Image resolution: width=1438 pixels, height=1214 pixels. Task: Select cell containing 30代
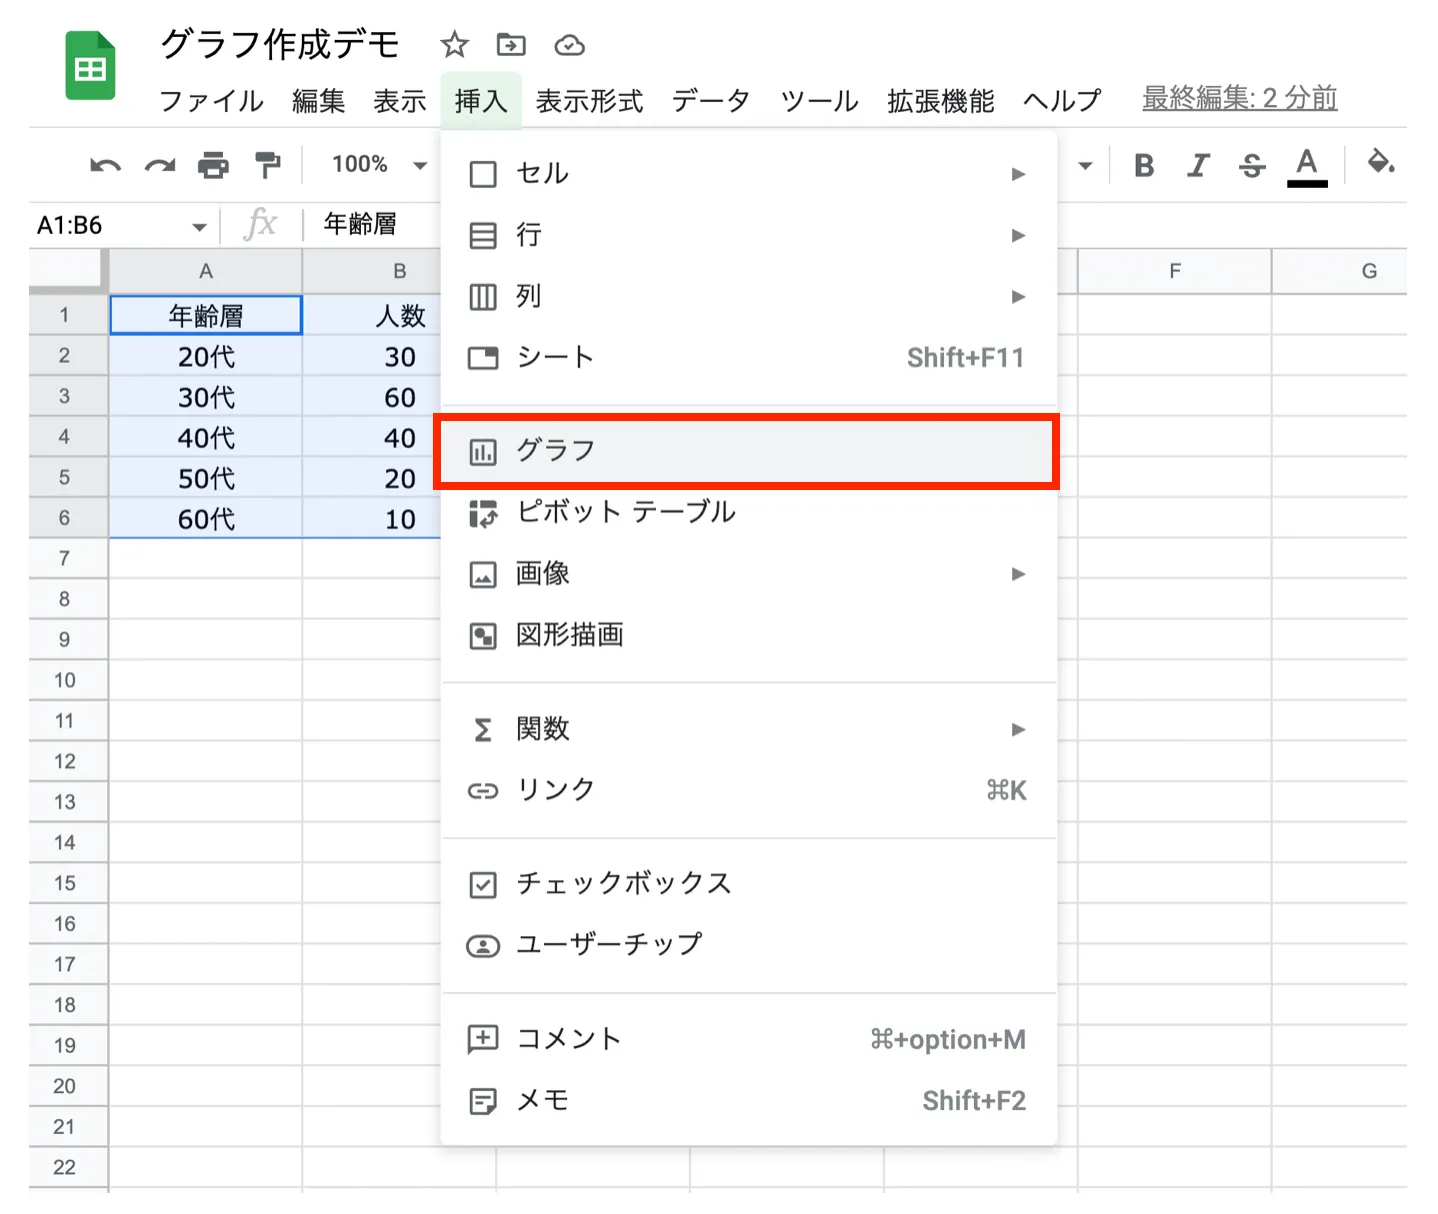(205, 397)
